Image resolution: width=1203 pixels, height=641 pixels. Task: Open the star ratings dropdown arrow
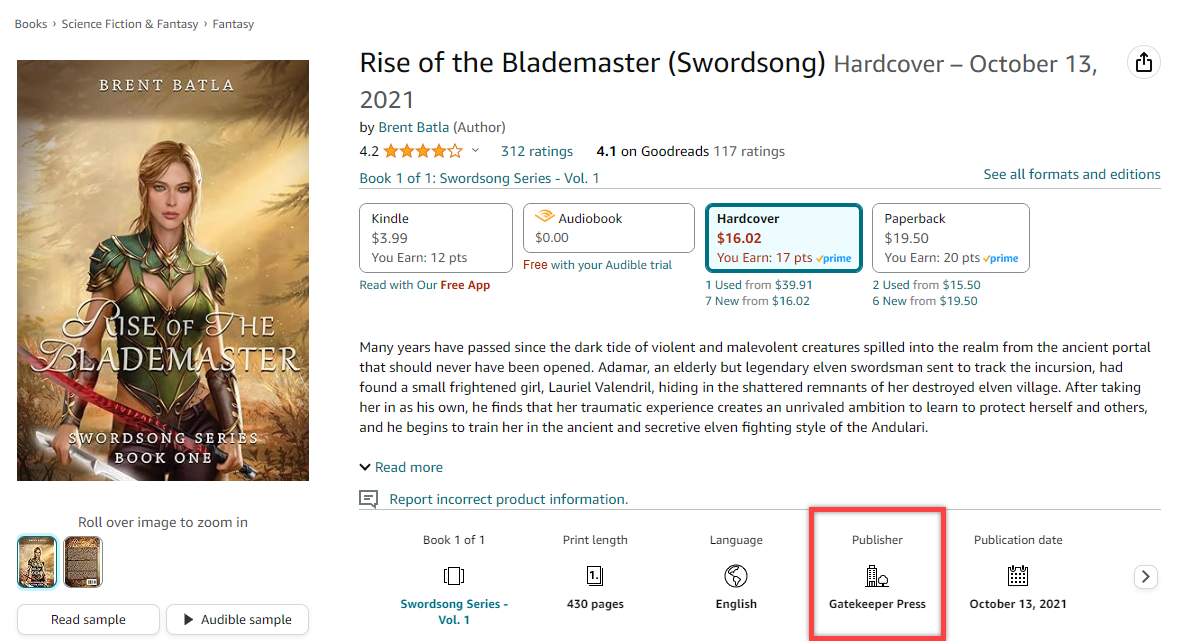(476, 151)
